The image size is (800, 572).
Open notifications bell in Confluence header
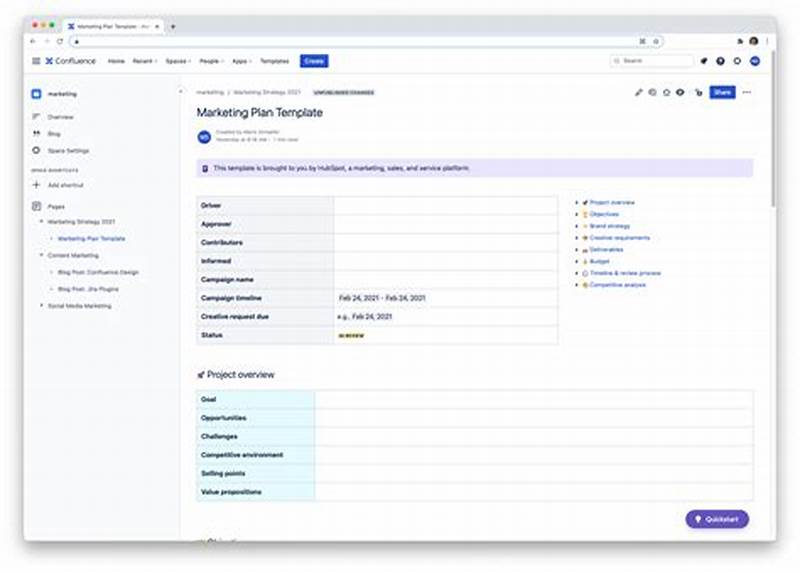point(704,61)
